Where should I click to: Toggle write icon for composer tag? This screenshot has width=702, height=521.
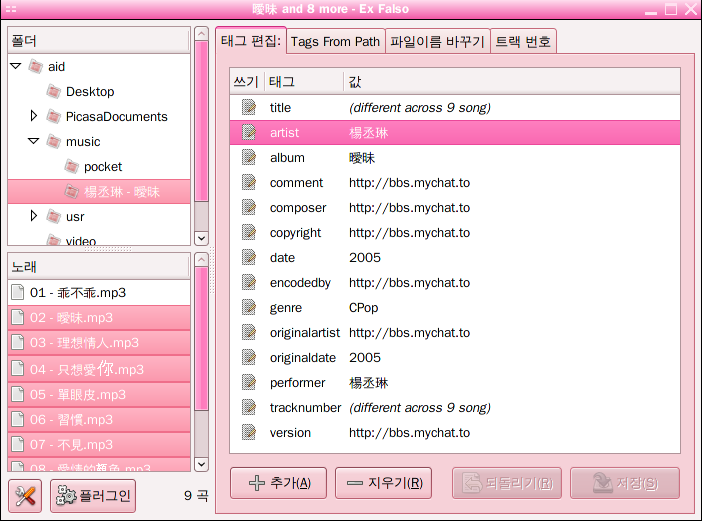pyautogui.click(x=248, y=208)
